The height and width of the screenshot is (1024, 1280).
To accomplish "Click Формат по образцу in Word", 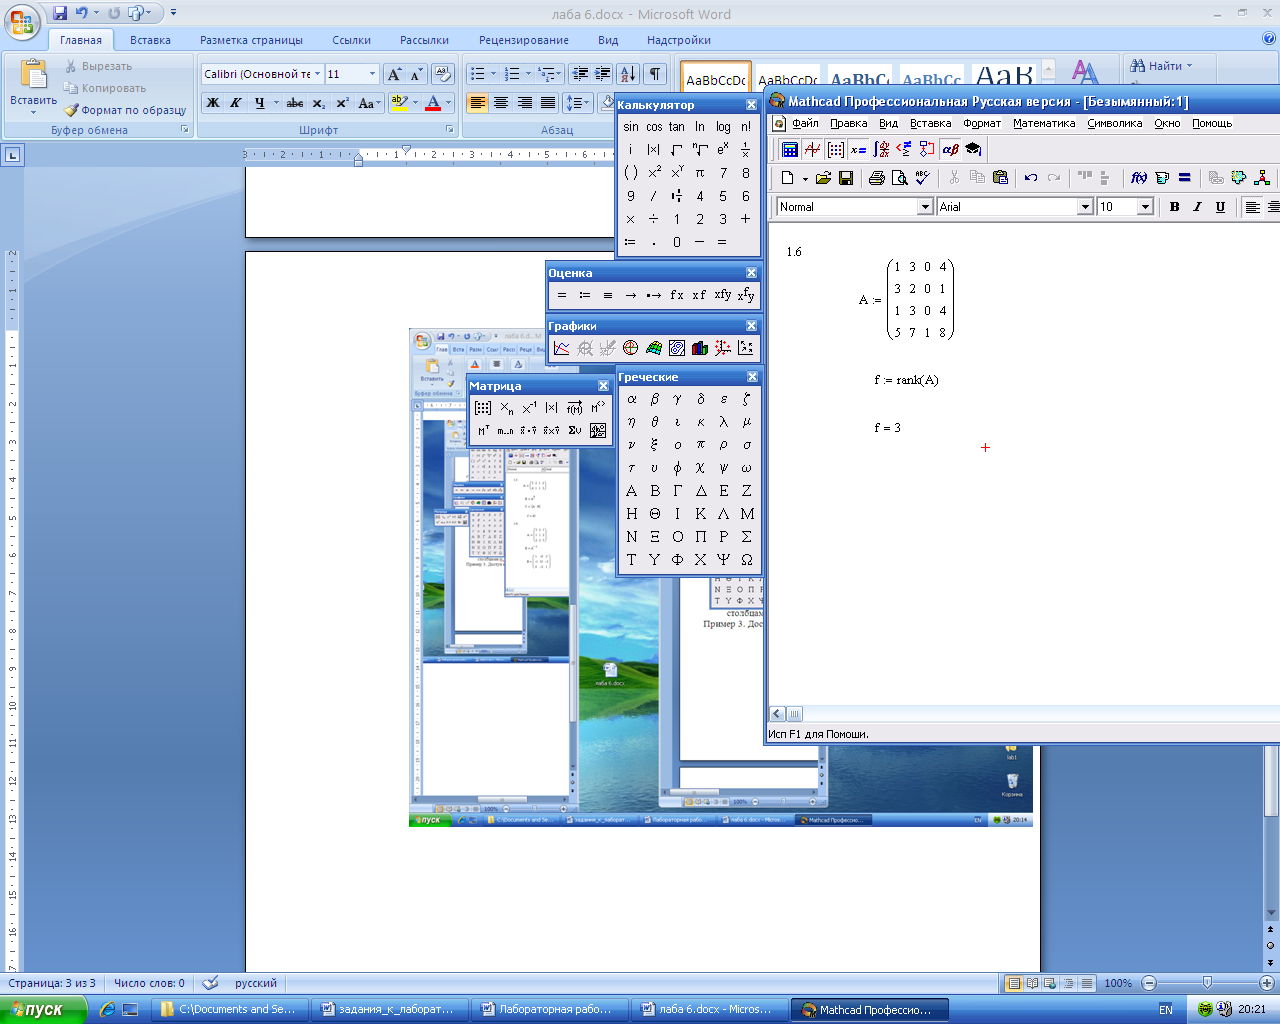I will pyautogui.click(x=126, y=110).
